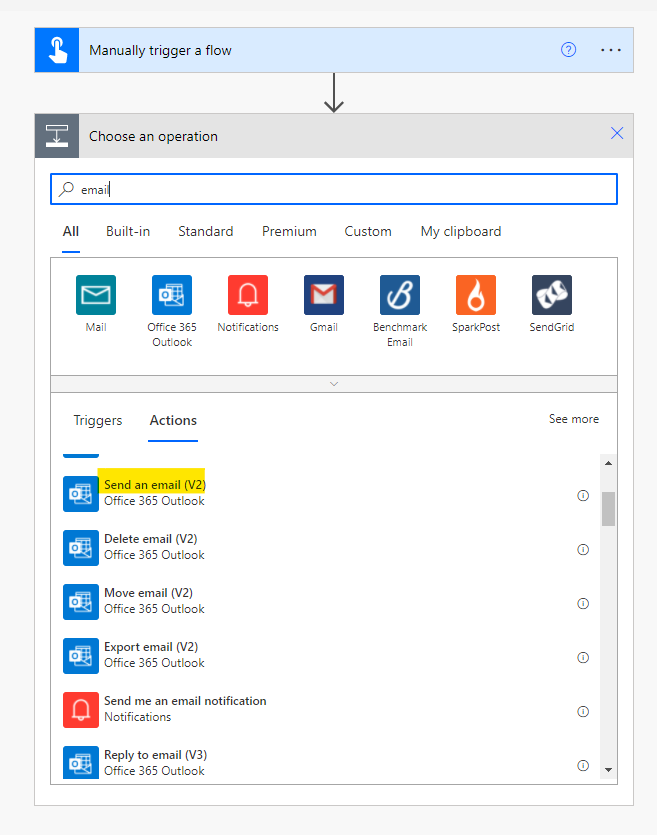Image resolution: width=657 pixels, height=835 pixels.
Task: Expand the connector list chevron
Action: 334,384
